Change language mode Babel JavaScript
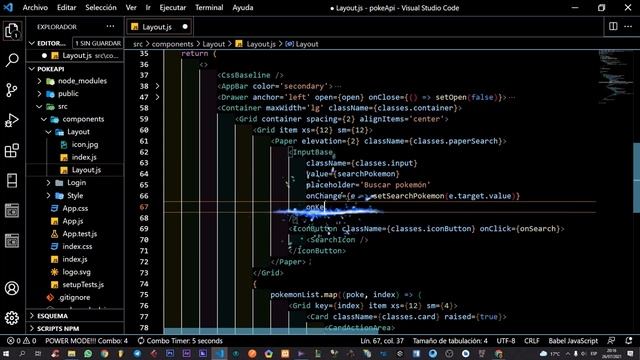 573,341
